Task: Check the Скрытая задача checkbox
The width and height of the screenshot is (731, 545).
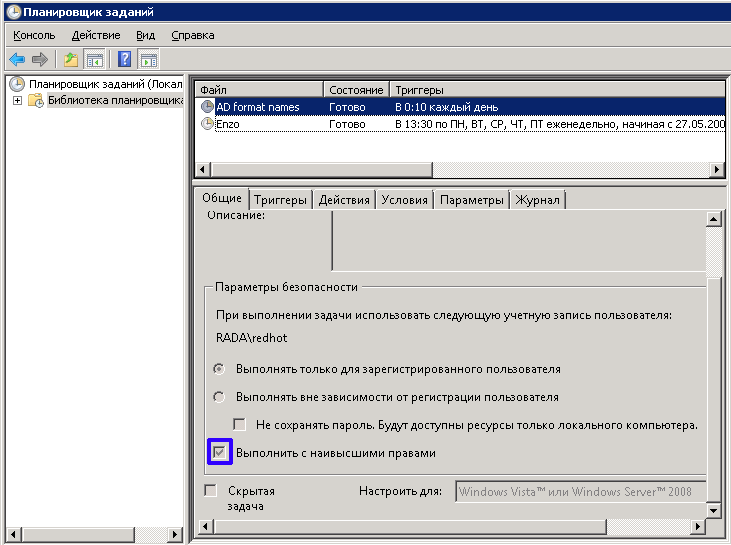Action: pos(211,490)
